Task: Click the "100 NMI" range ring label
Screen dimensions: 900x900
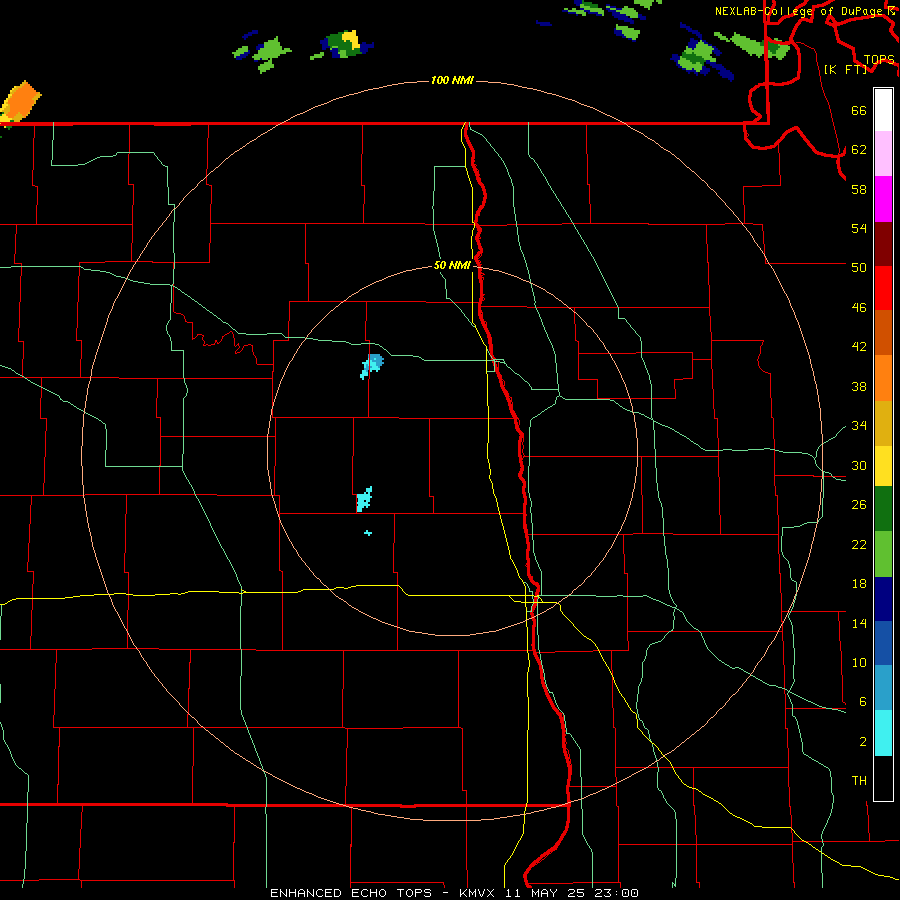Action: tap(452, 80)
